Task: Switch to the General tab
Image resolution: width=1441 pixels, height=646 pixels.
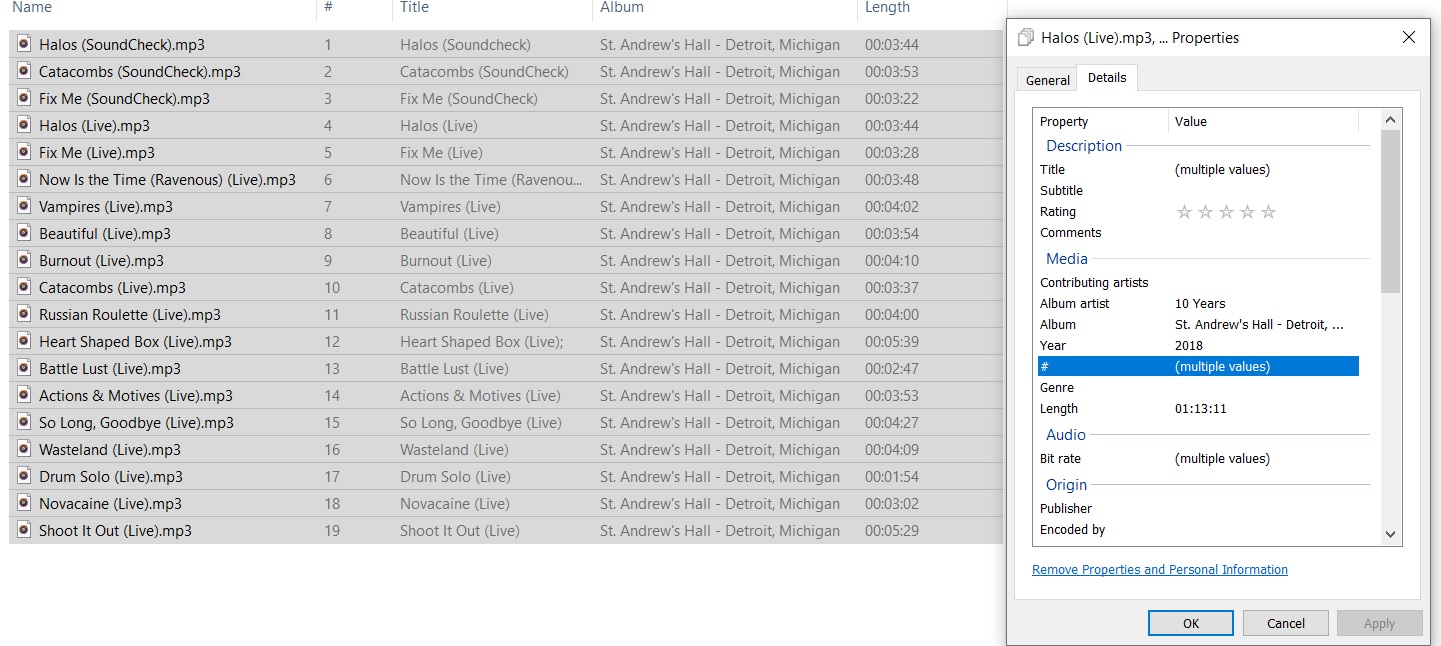Action: click(x=1047, y=80)
